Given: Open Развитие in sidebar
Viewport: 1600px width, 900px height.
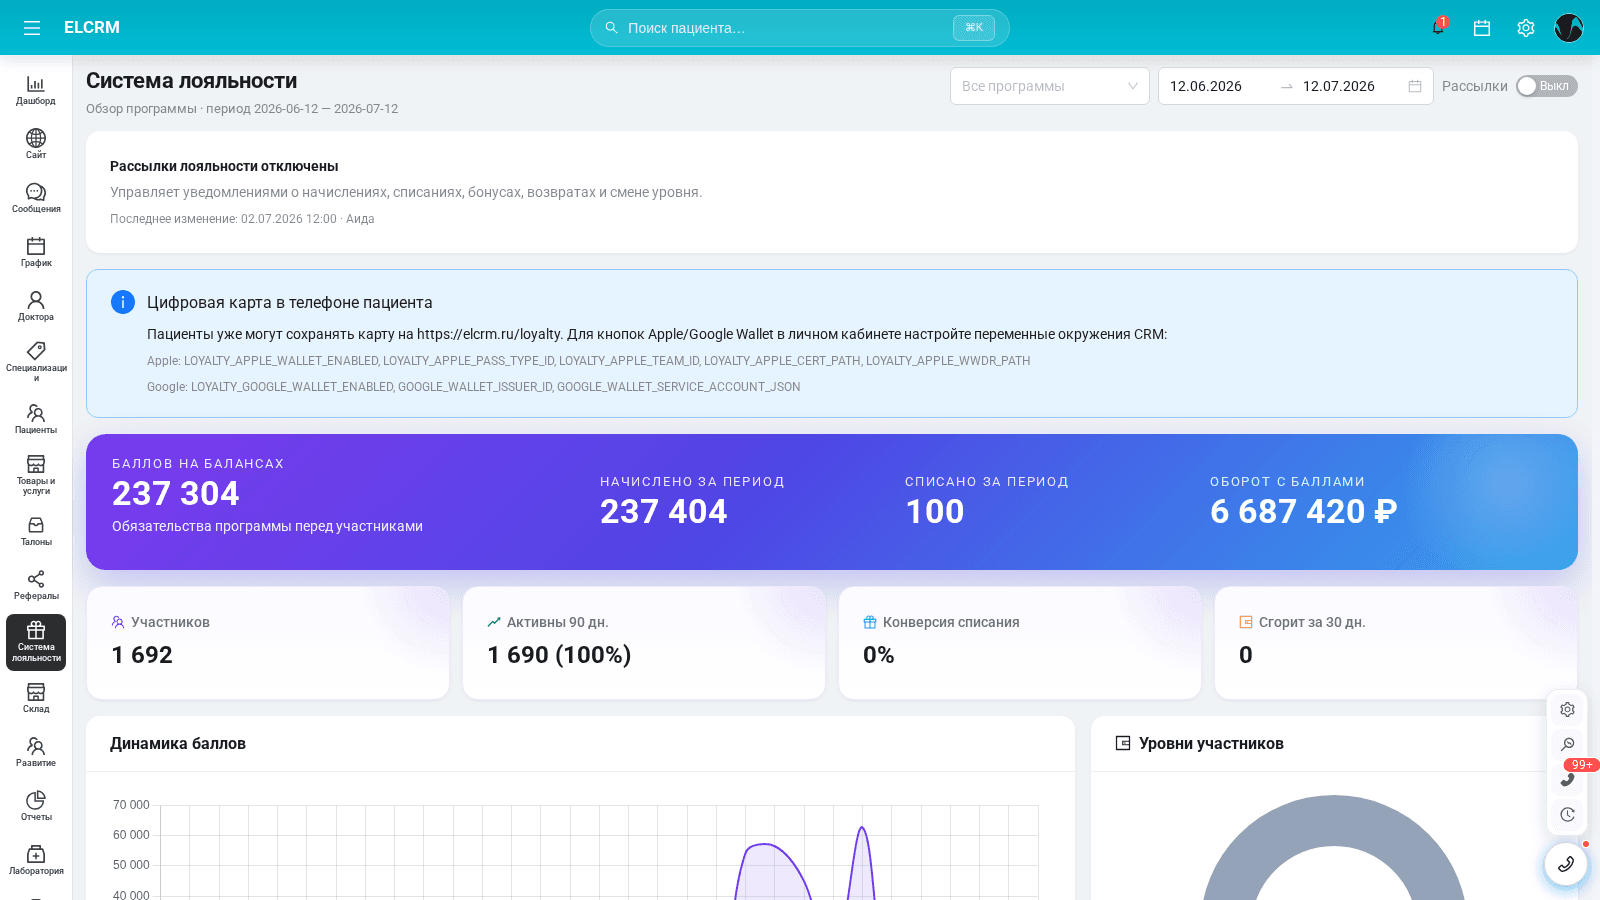Looking at the screenshot, I should pos(36,752).
